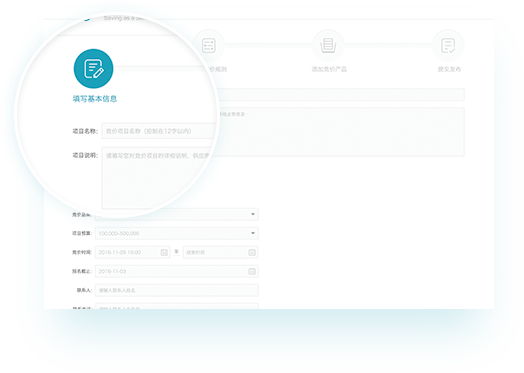This screenshot has height=373, width=524.
Task: Select the second step list icon
Action: [209, 45]
